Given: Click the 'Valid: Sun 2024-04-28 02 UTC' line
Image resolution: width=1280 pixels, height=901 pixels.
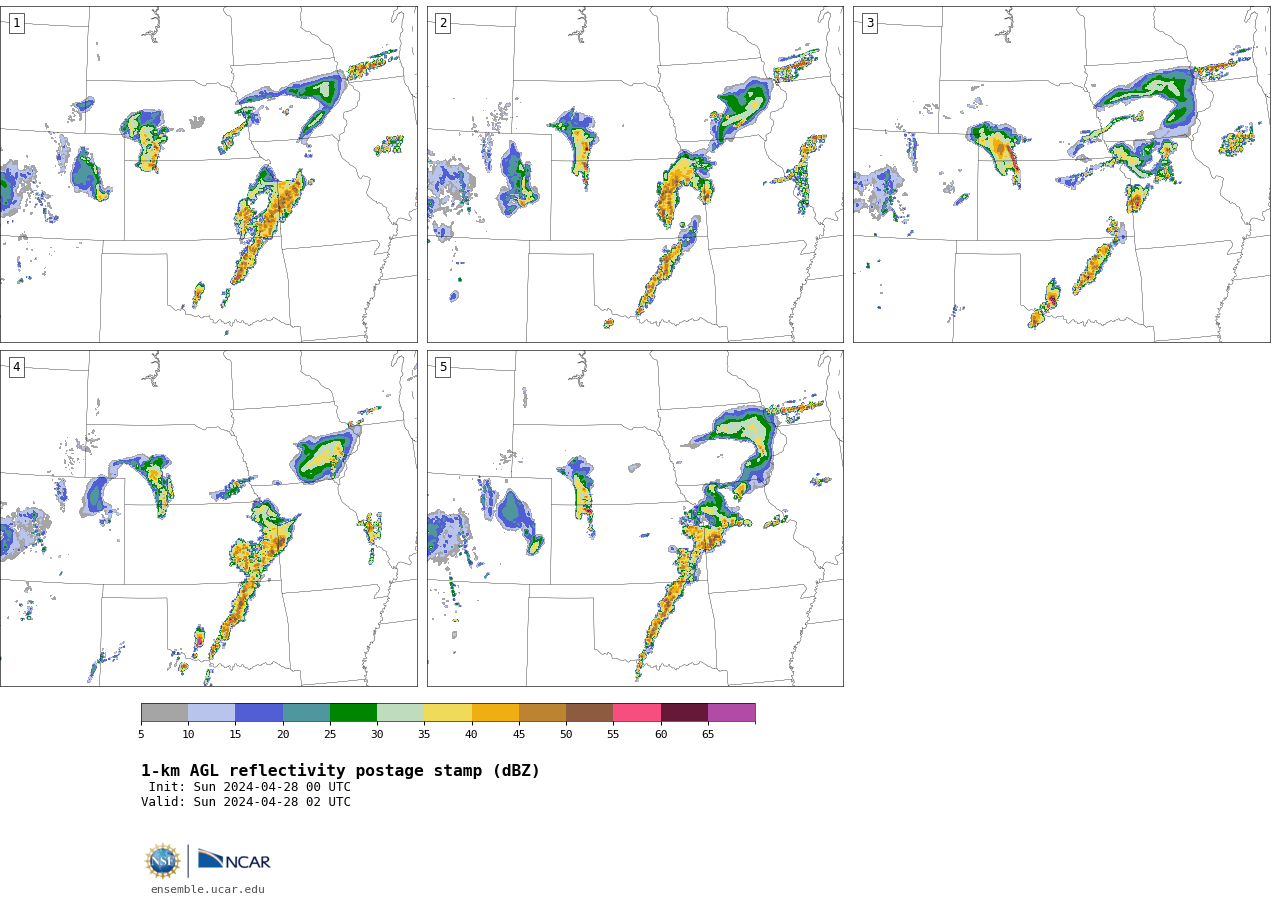Looking at the screenshot, I should point(246,802).
